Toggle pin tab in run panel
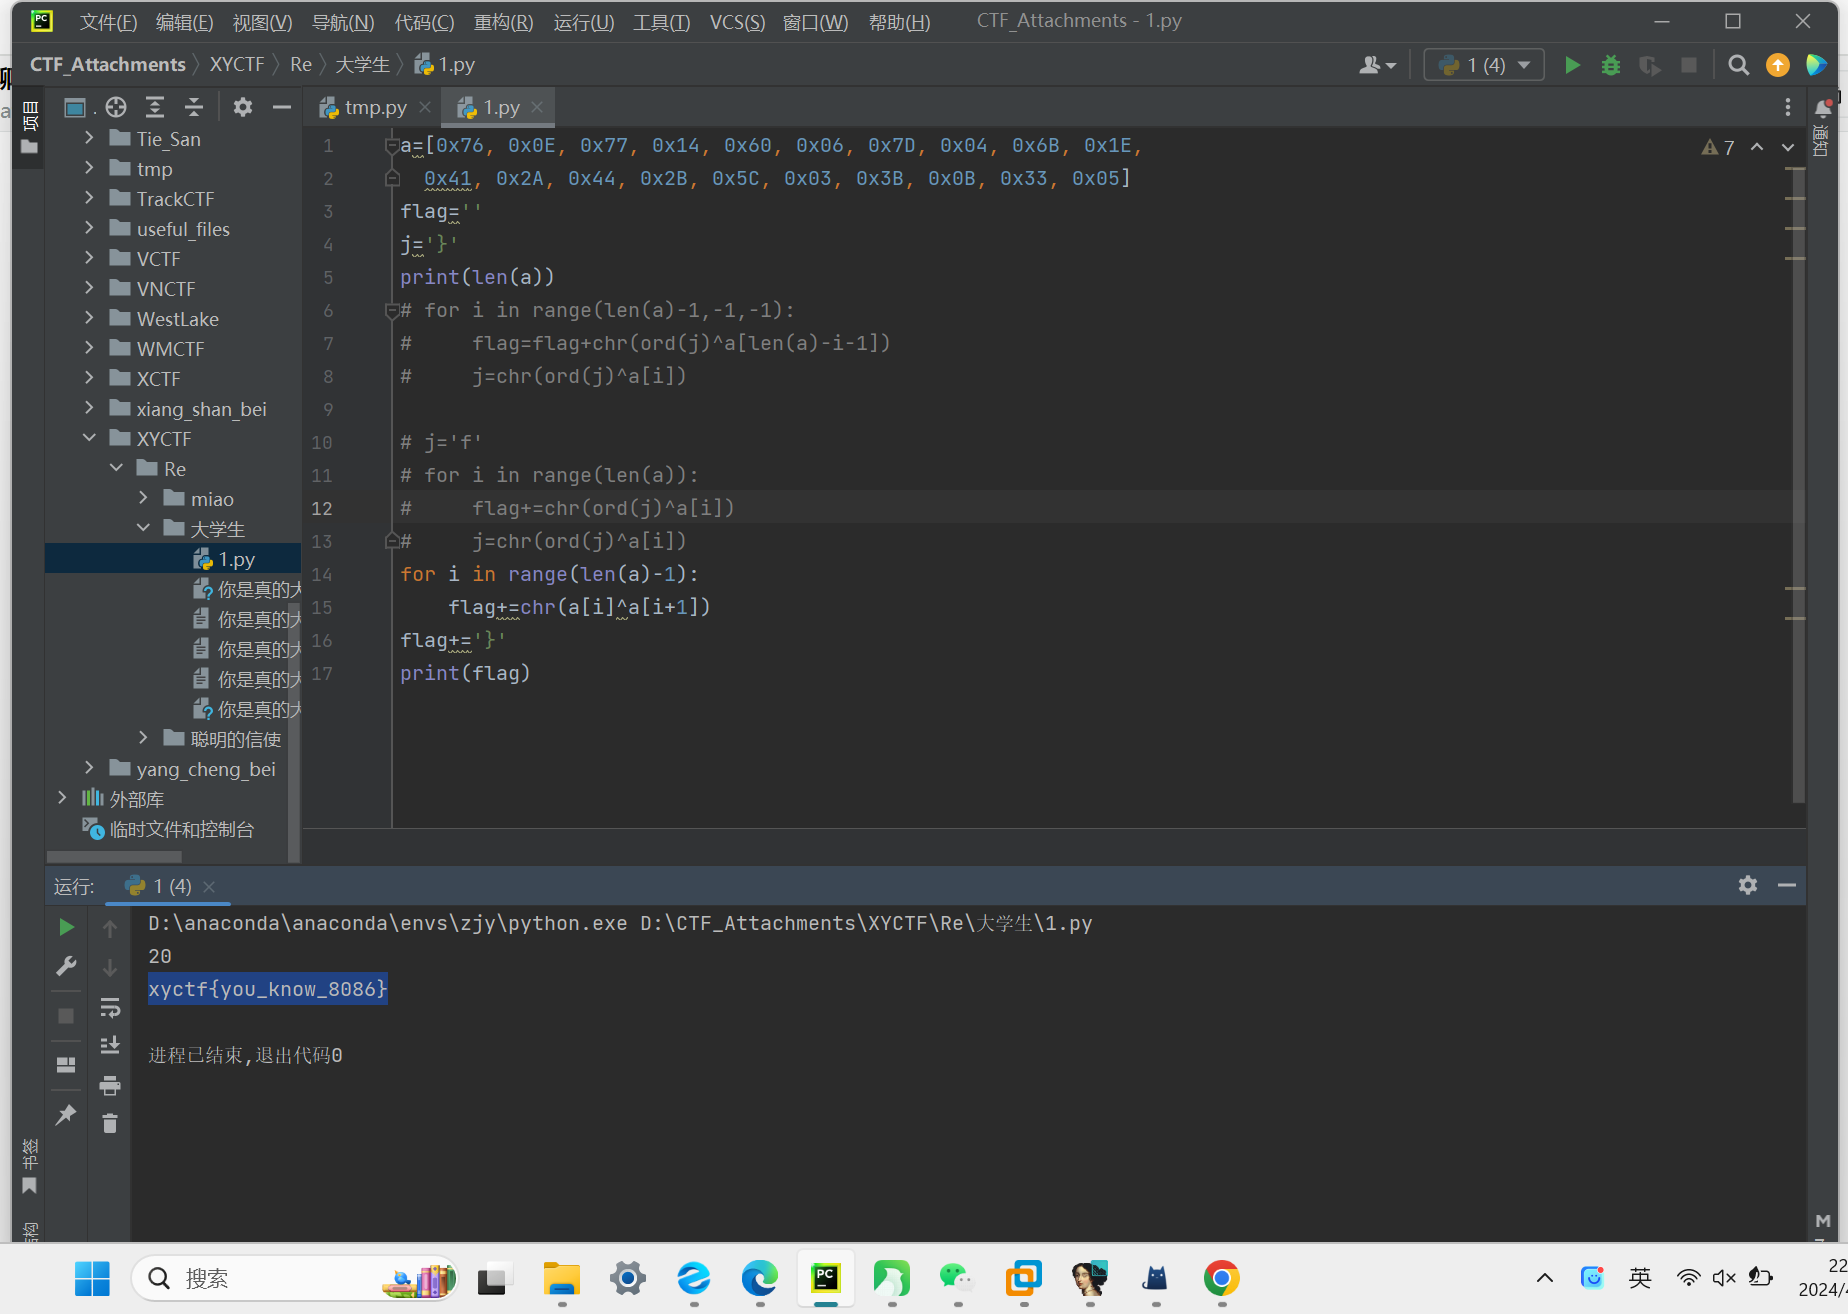 (66, 1114)
